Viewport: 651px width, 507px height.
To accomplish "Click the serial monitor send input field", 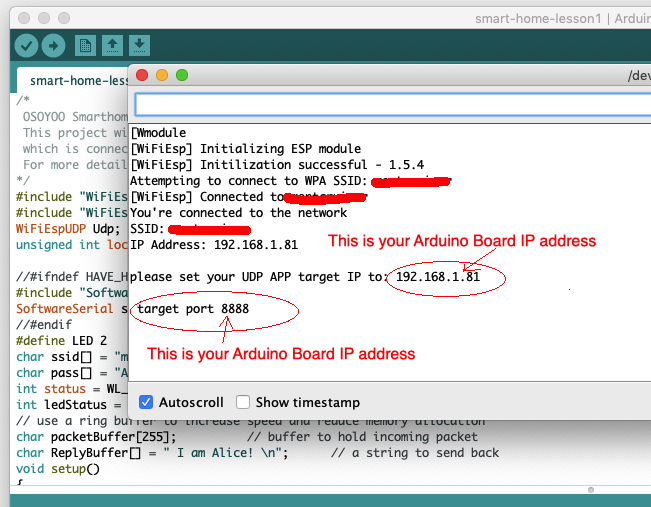I will click(392, 104).
